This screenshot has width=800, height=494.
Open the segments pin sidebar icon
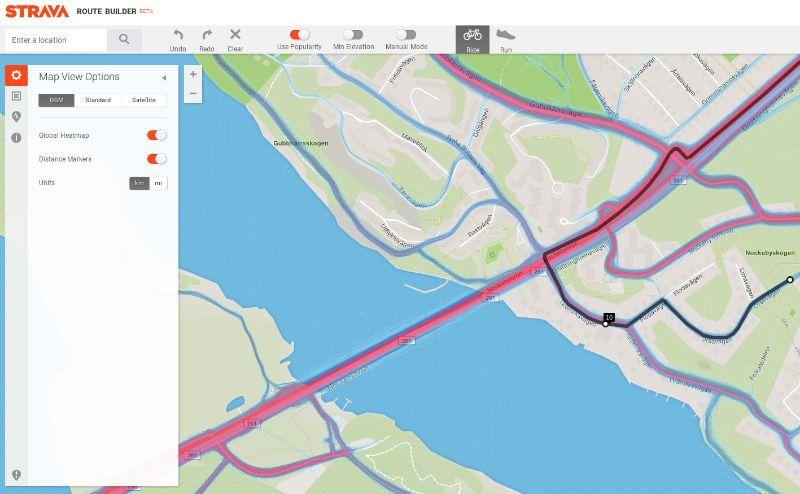16,117
